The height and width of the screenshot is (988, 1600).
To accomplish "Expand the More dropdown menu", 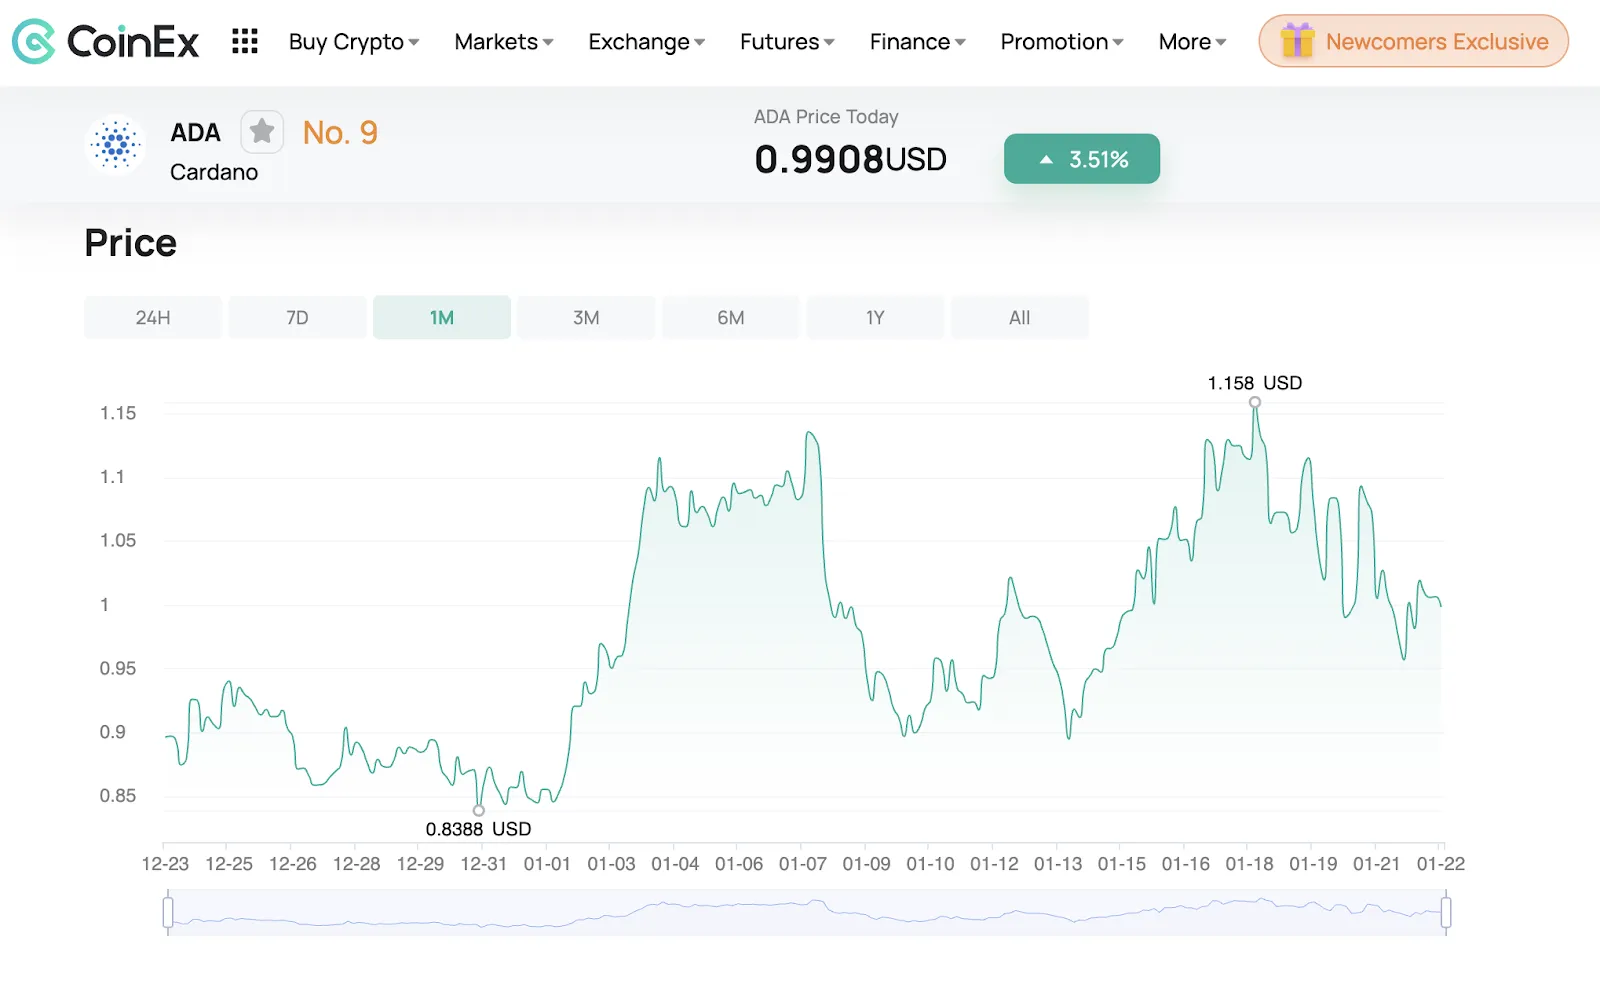I will pyautogui.click(x=1192, y=42).
